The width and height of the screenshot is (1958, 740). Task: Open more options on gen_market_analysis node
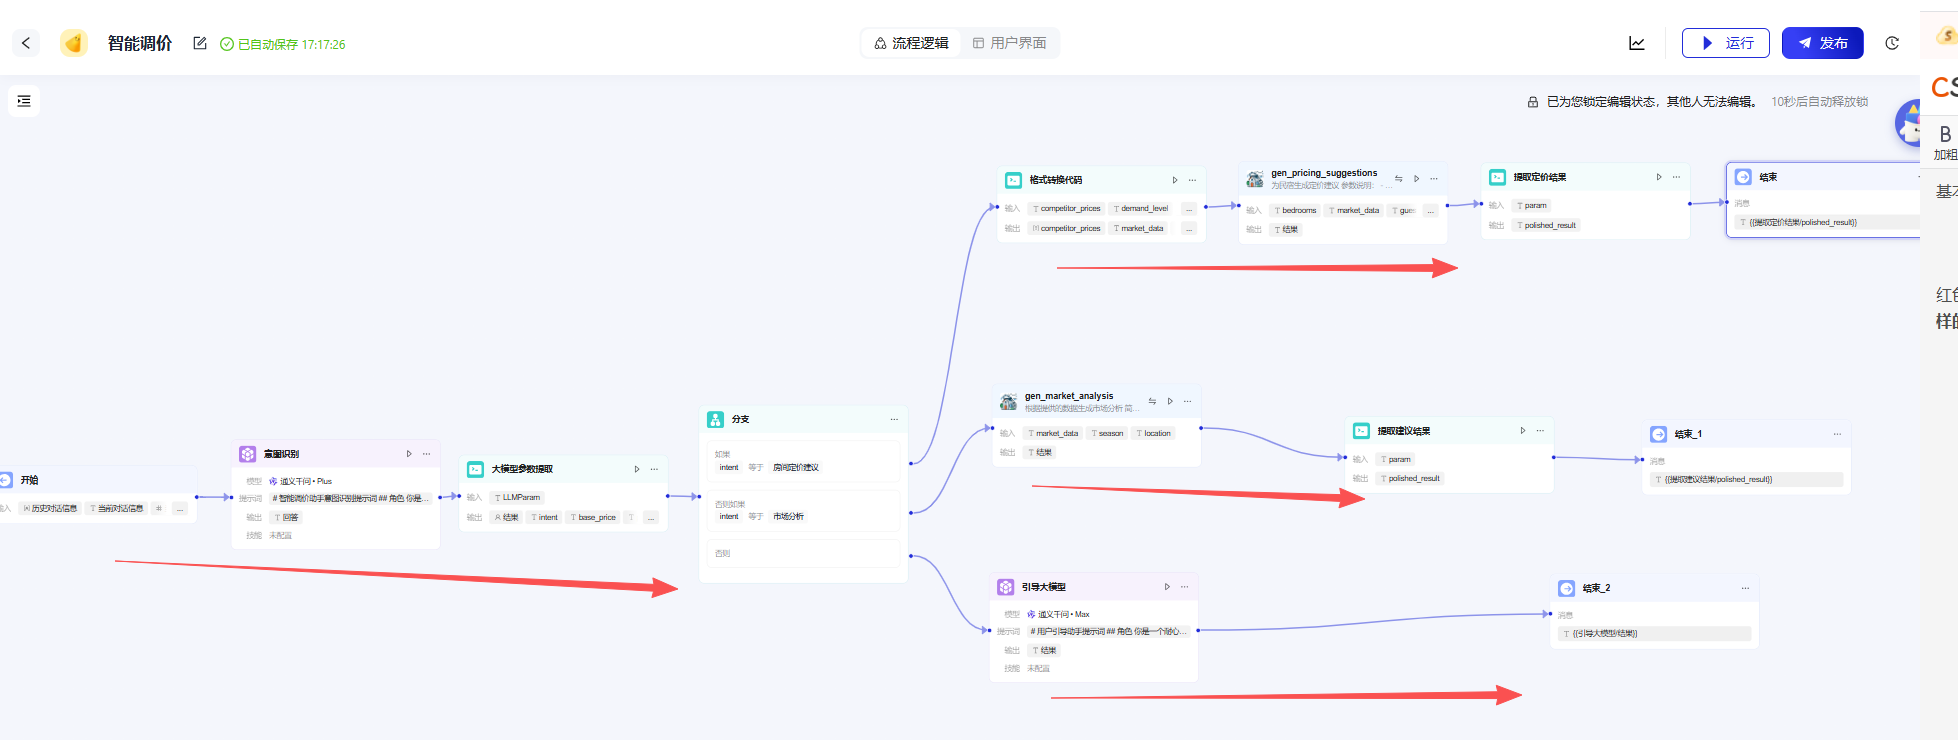pyautogui.click(x=1188, y=401)
